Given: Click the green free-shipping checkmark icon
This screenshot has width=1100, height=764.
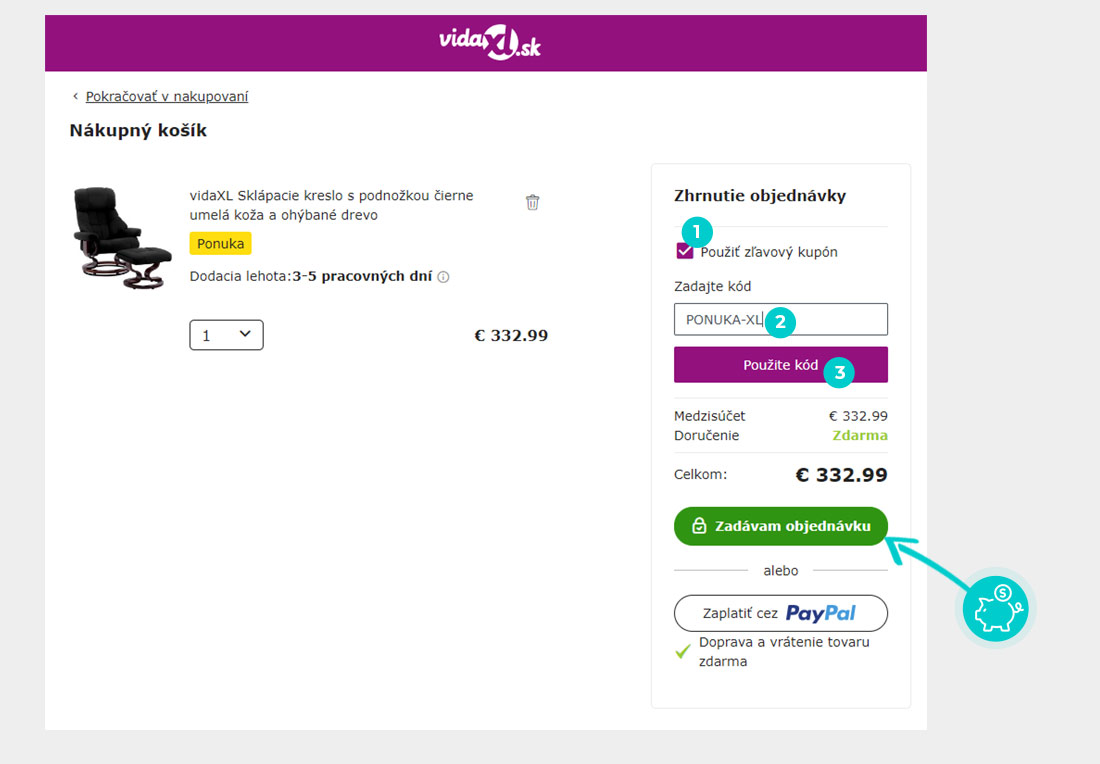Looking at the screenshot, I should click(683, 651).
